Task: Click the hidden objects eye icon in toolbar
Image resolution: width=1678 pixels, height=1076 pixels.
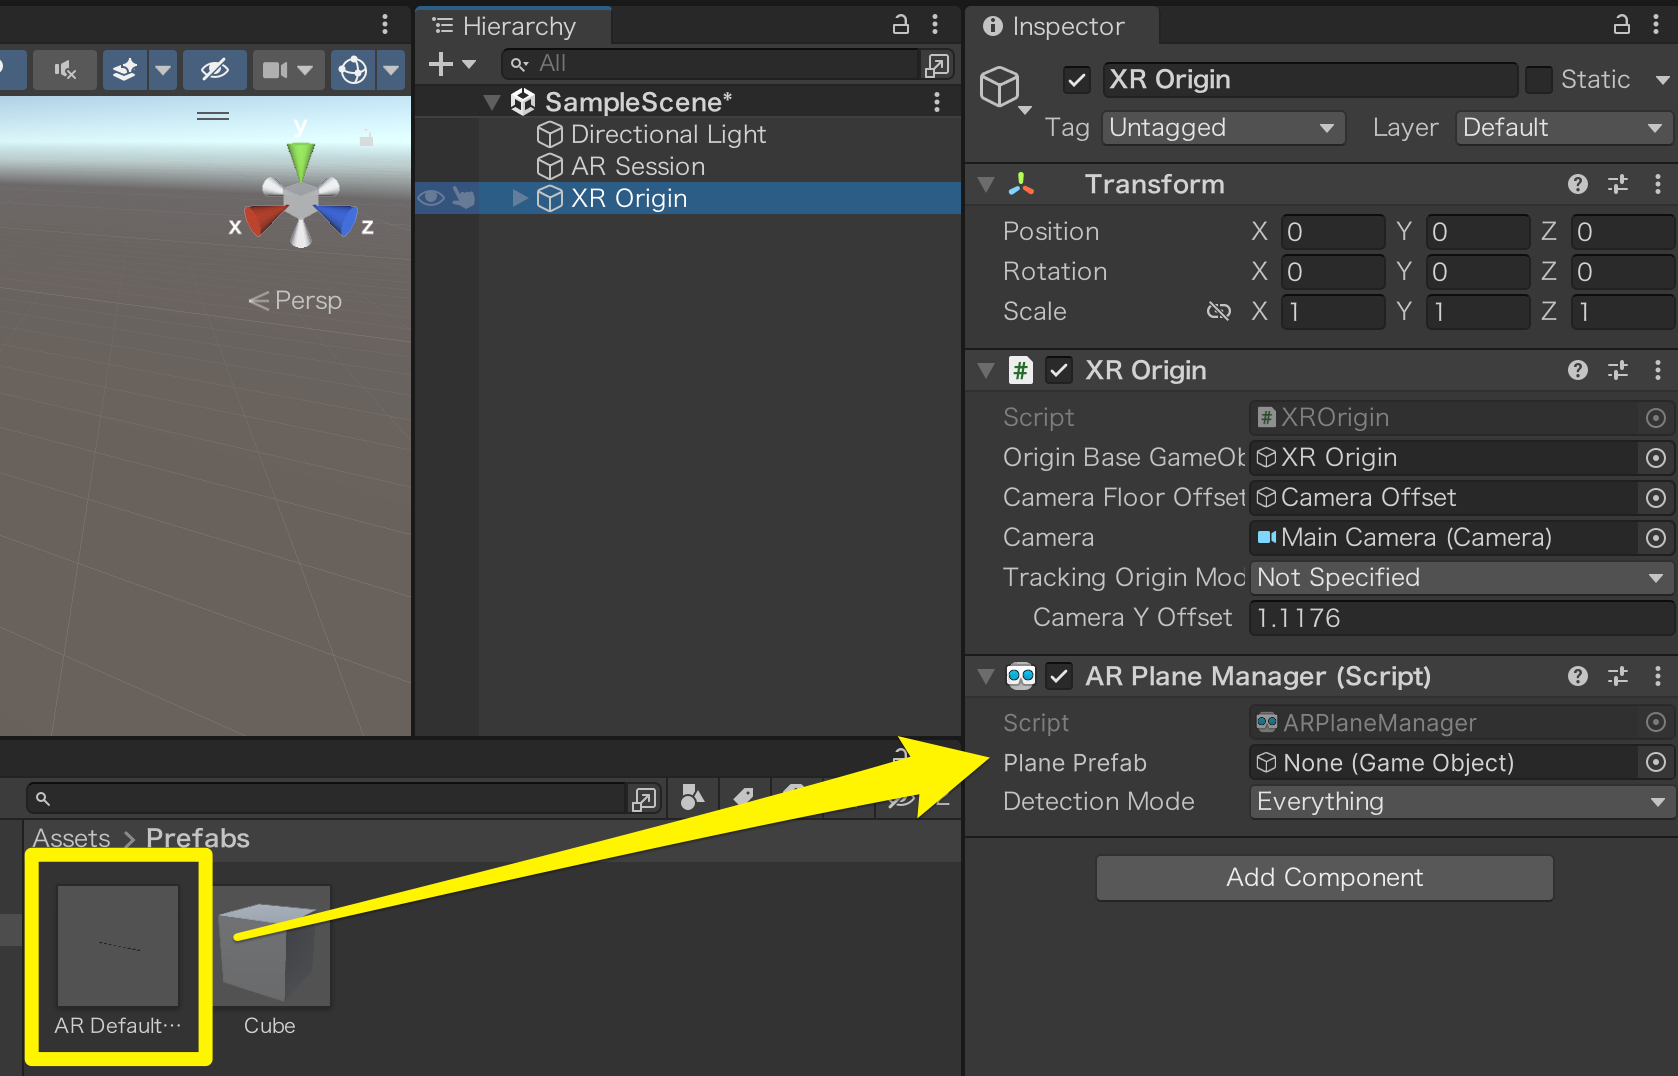Action: (x=215, y=70)
